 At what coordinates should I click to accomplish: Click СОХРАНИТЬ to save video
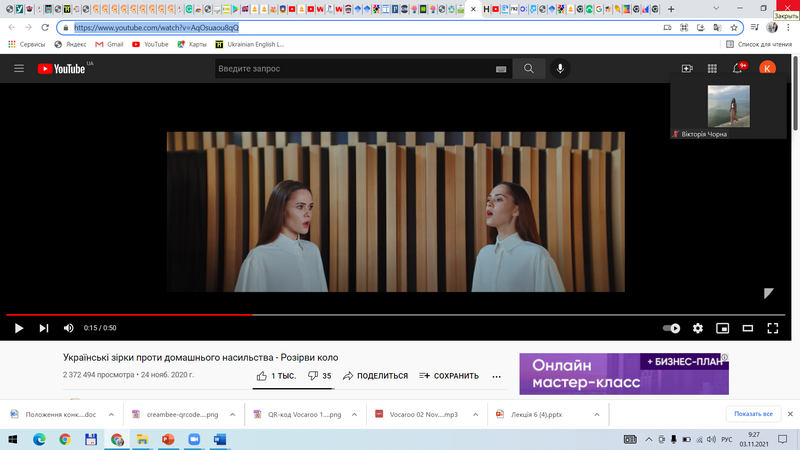pyautogui.click(x=449, y=376)
